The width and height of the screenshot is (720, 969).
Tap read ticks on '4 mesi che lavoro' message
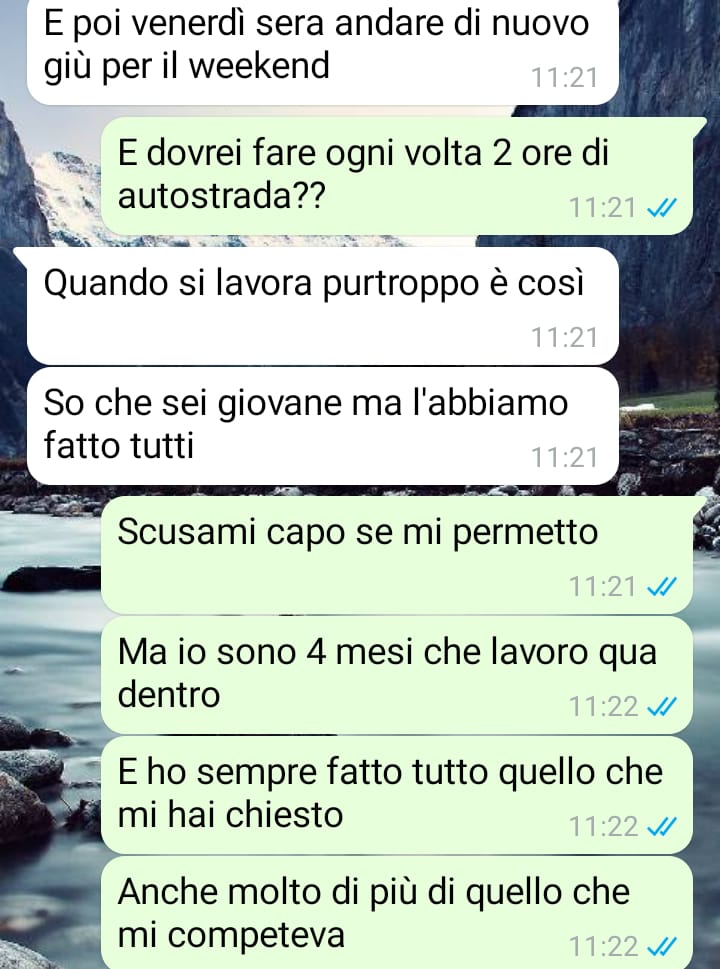pyautogui.click(x=661, y=707)
